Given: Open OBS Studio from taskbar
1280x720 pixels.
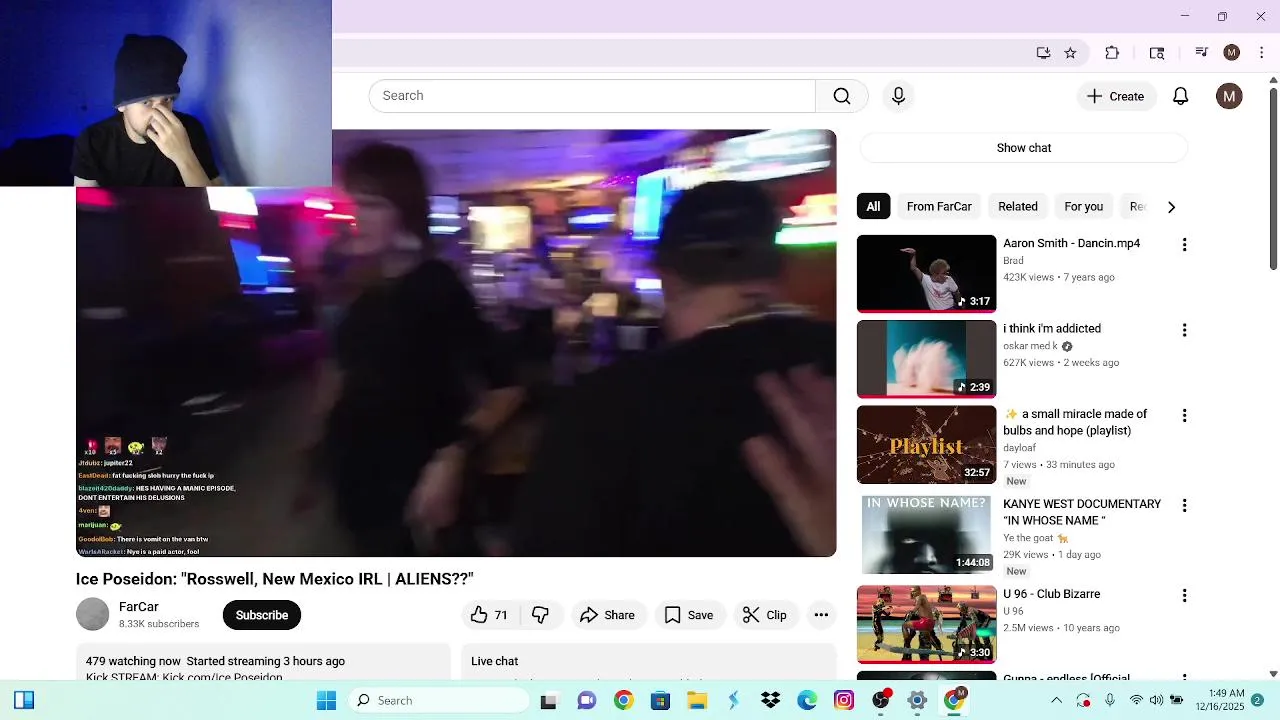Looking at the screenshot, I should [881, 700].
